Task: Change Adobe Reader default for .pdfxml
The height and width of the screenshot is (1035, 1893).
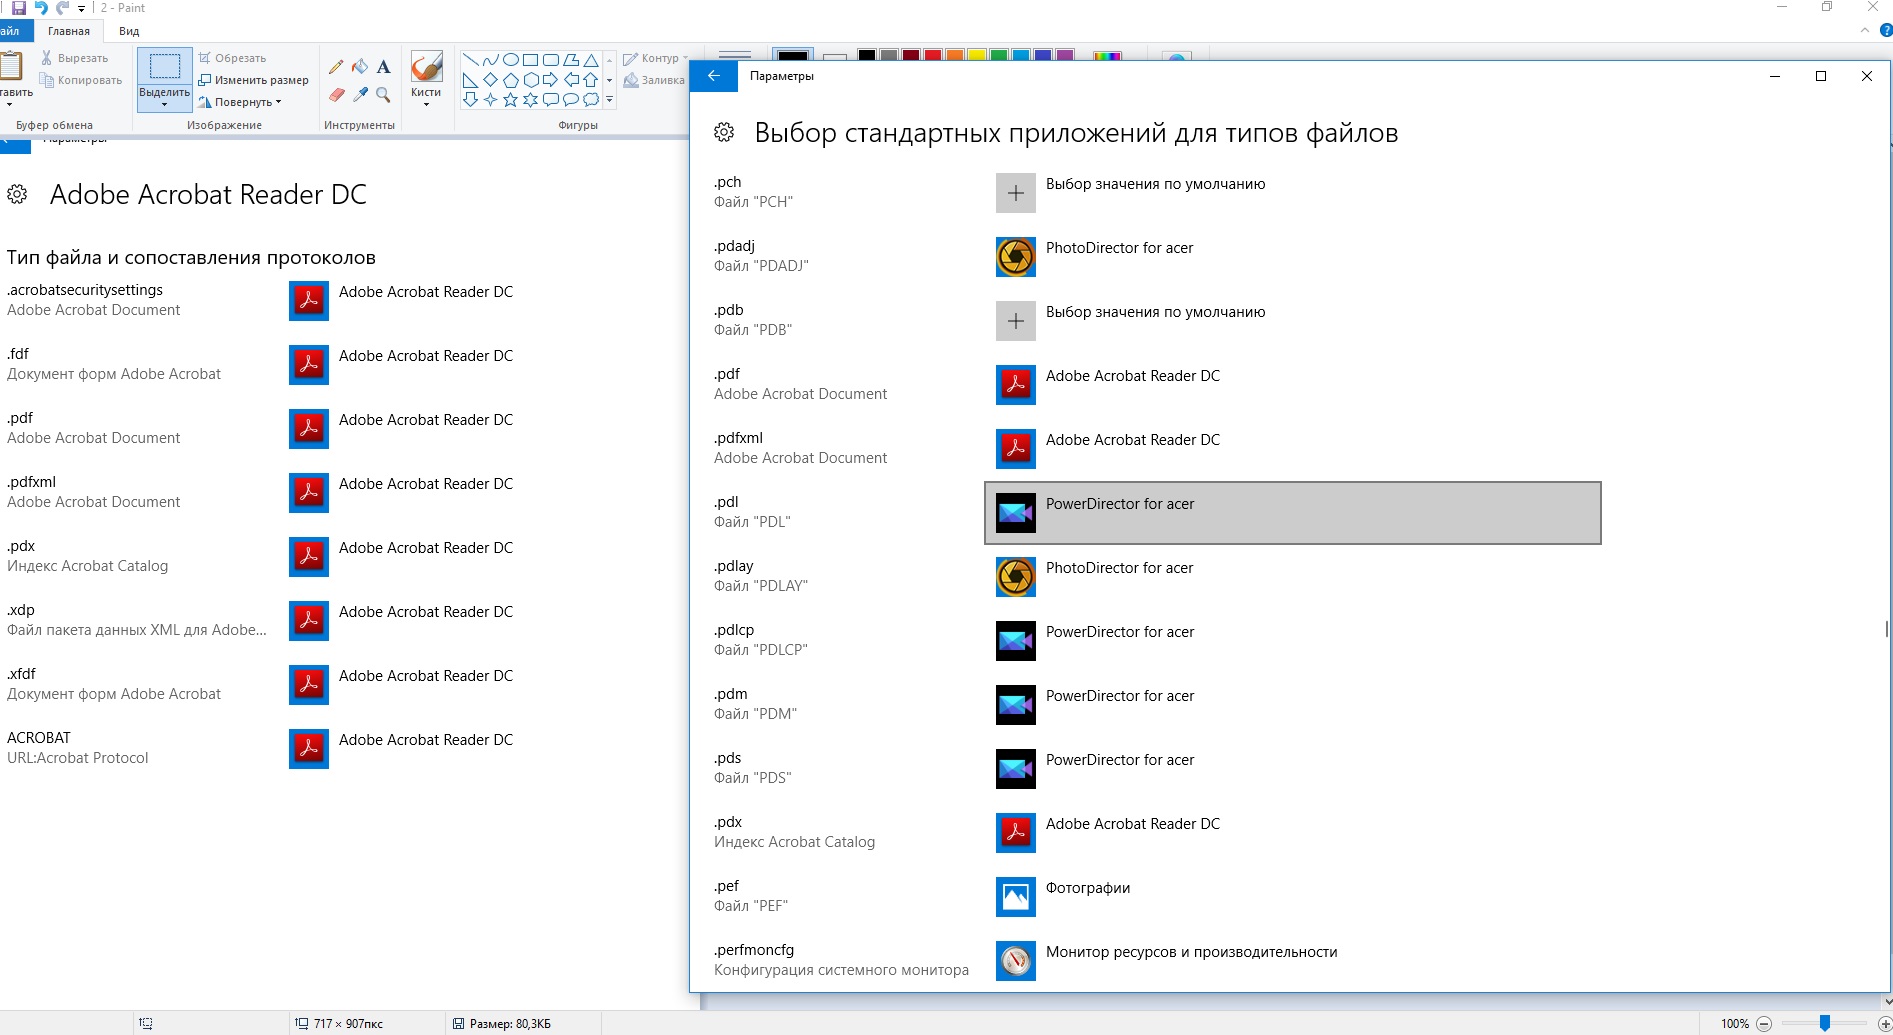Action: (1292, 449)
